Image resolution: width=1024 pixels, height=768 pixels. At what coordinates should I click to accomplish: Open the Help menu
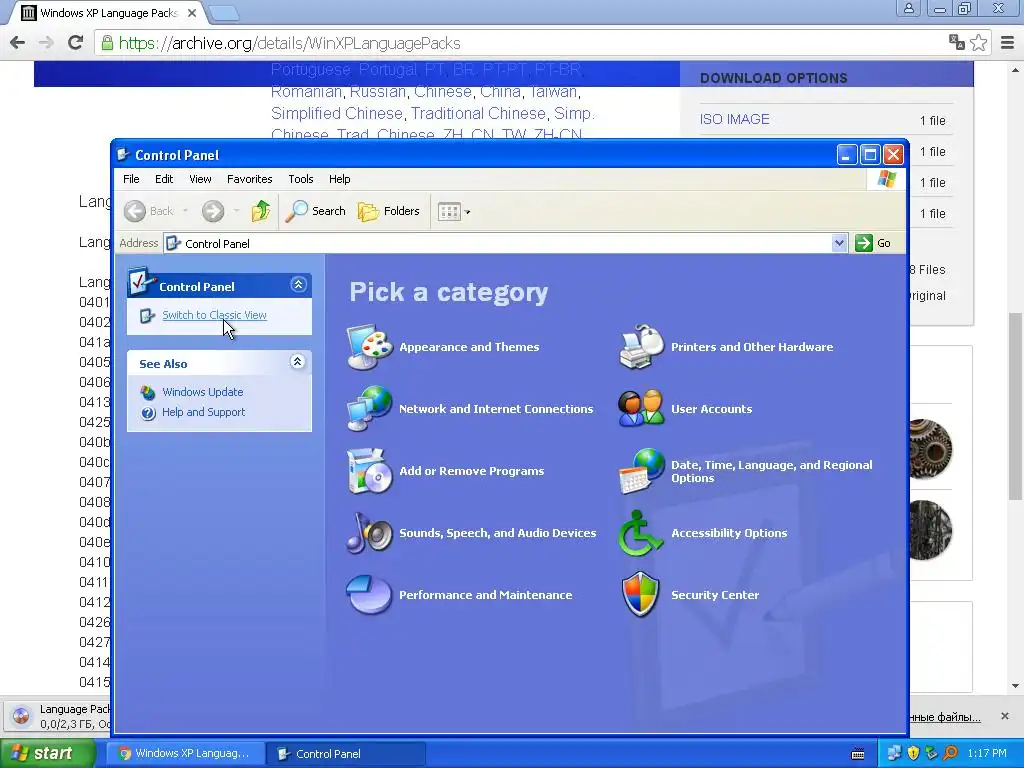pos(340,179)
